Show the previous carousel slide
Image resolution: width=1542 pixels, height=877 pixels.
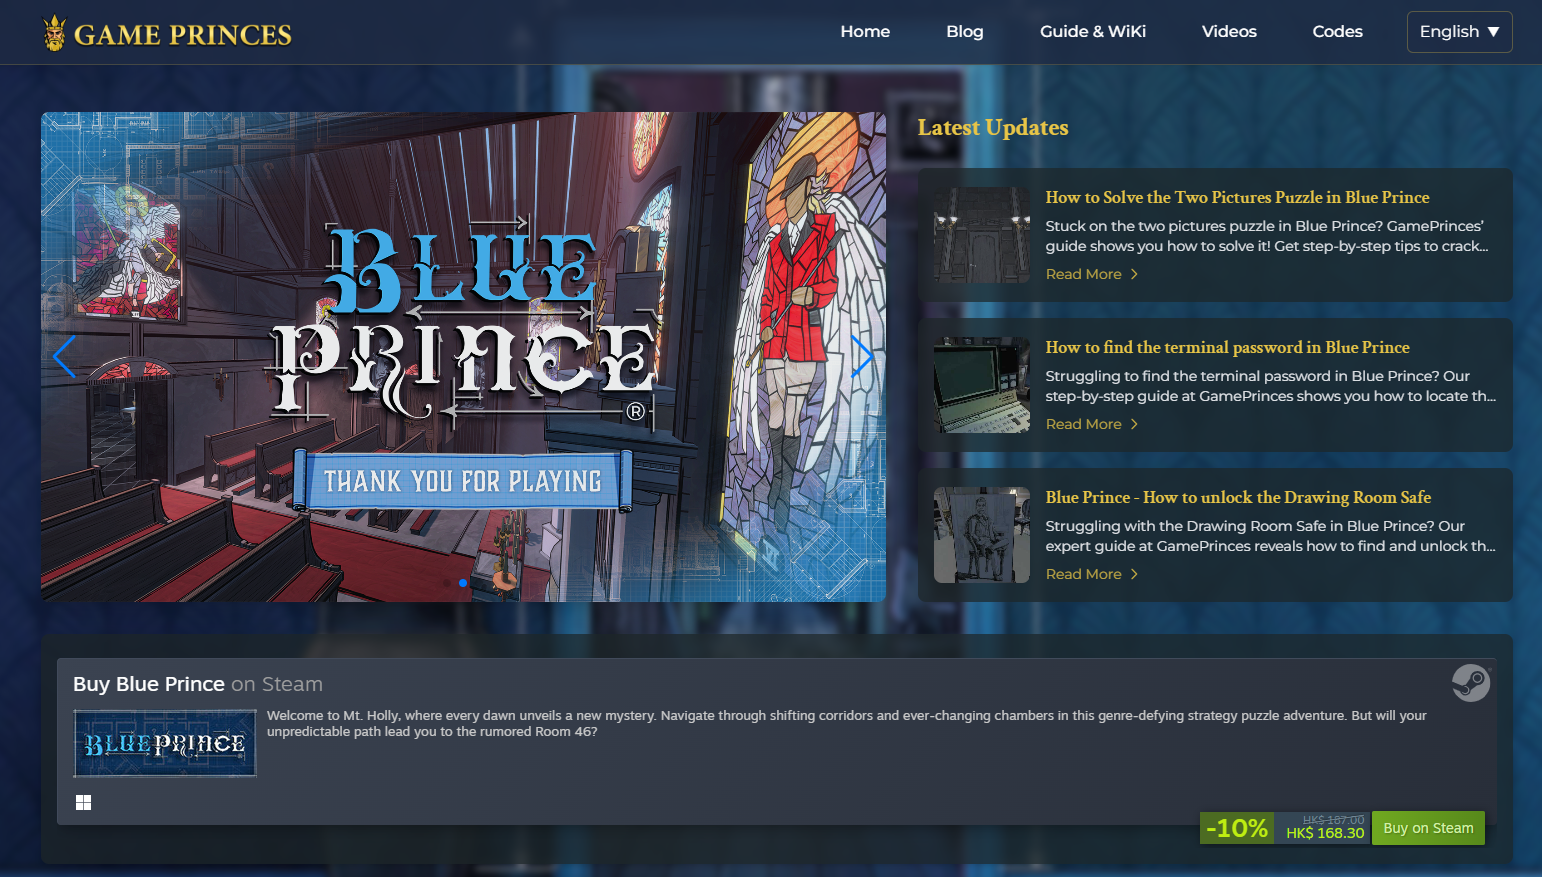pyautogui.click(x=64, y=357)
